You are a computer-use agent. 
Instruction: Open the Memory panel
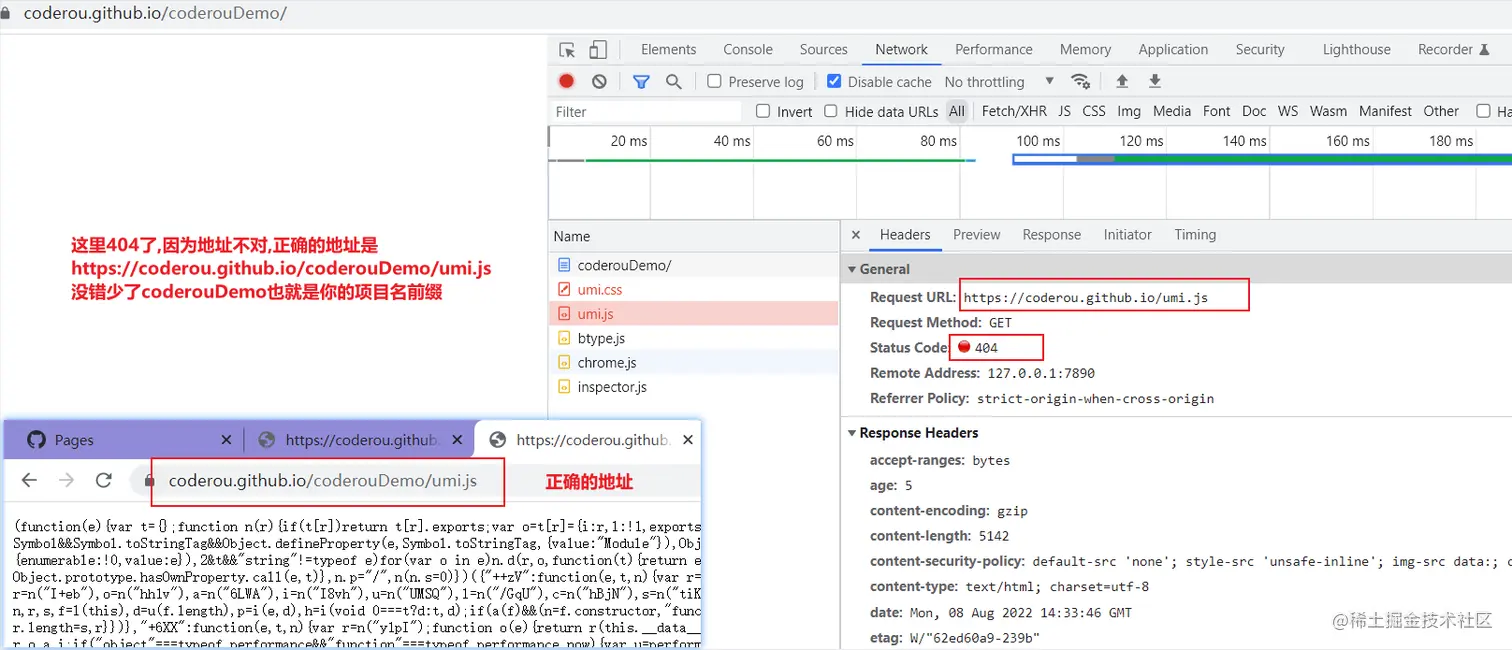1085,49
